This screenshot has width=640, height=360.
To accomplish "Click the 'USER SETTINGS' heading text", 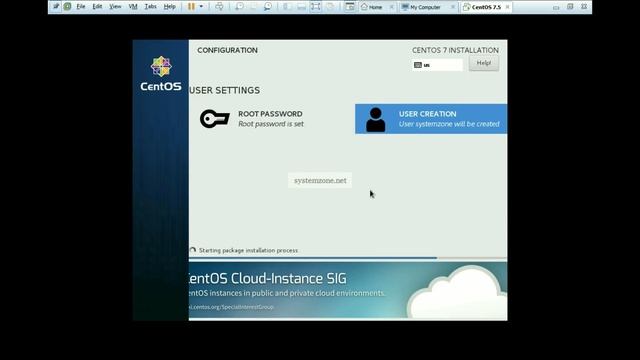I will click(224, 90).
